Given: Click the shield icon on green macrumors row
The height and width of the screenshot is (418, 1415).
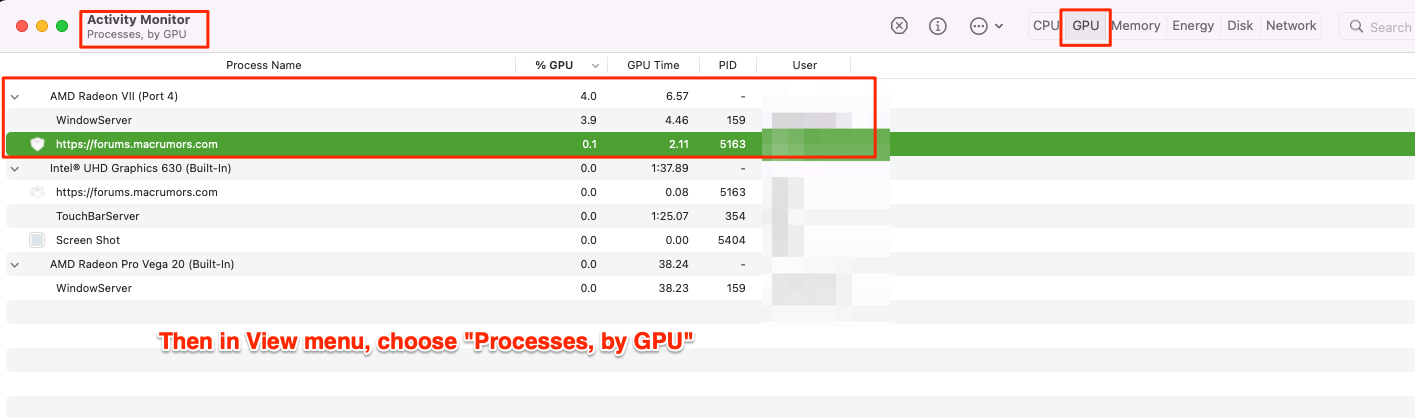Looking at the screenshot, I should [x=37, y=144].
